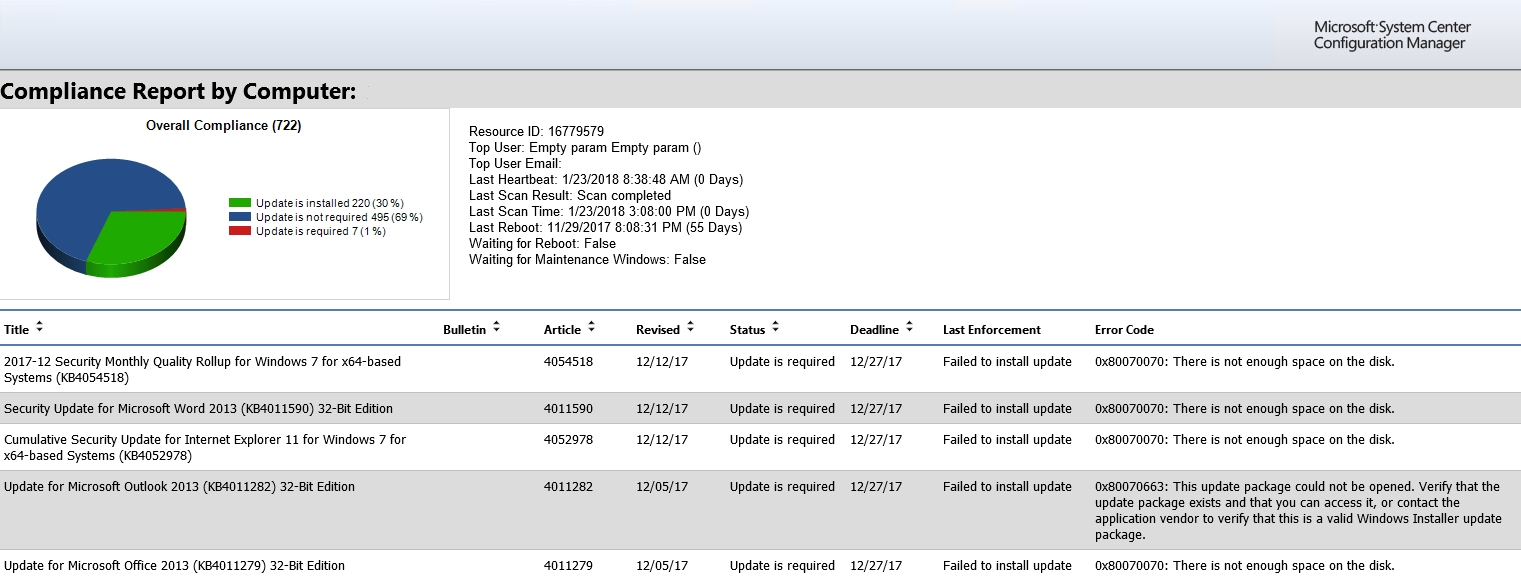Viewport: 1521px width, 576px height.
Task: Click the 'Last Heartbeat' line
Action: (x=606, y=180)
